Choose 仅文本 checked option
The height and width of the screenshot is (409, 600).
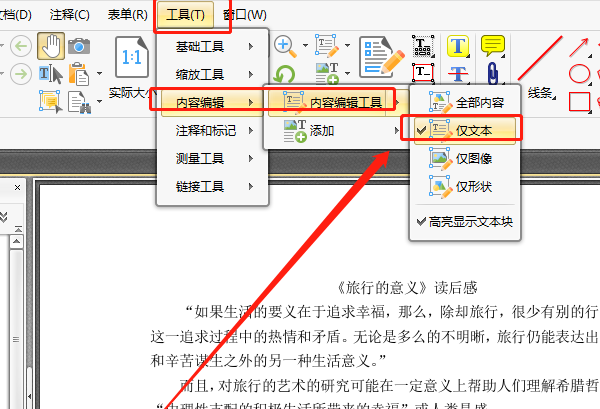(465, 131)
